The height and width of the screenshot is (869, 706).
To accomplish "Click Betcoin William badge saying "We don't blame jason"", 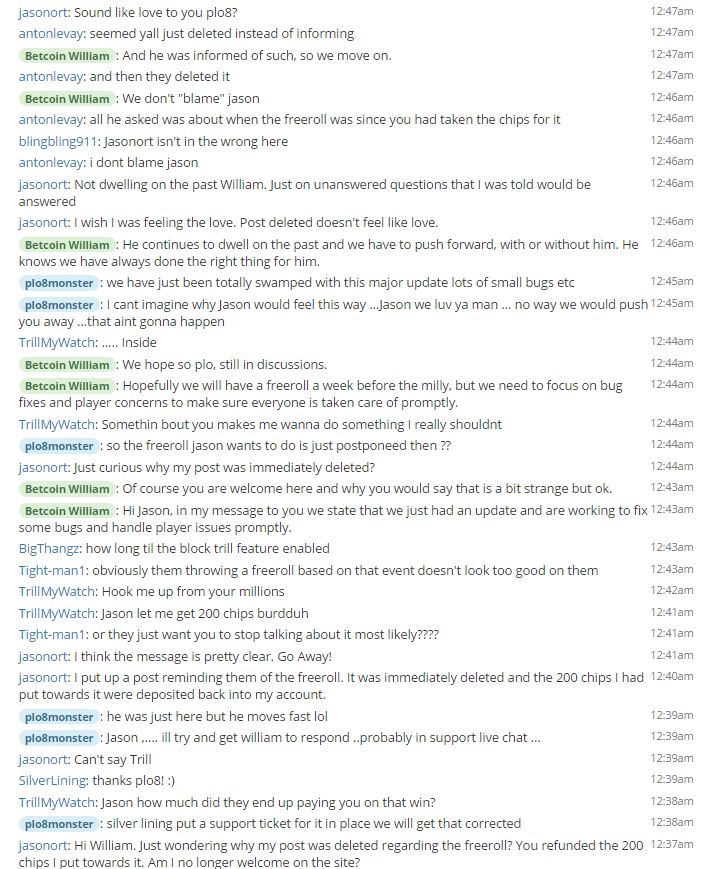I will pos(67,99).
